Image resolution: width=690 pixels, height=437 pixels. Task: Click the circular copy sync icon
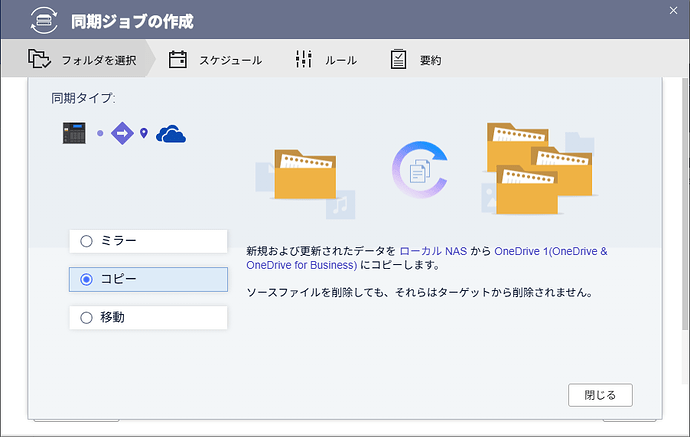click(420, 167)
